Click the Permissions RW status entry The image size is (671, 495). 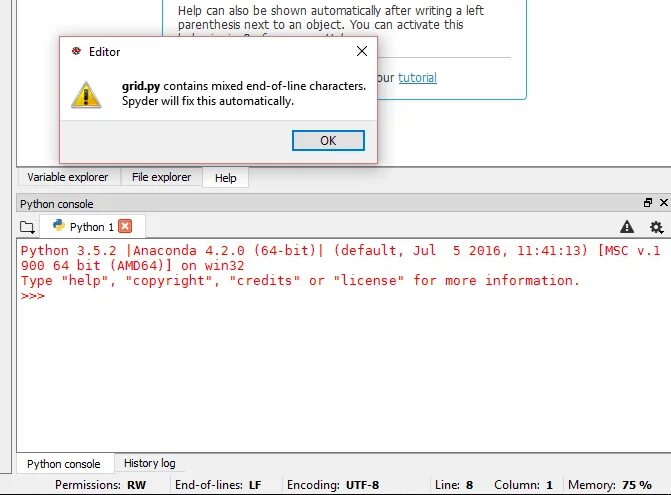[x=101, y=485]
